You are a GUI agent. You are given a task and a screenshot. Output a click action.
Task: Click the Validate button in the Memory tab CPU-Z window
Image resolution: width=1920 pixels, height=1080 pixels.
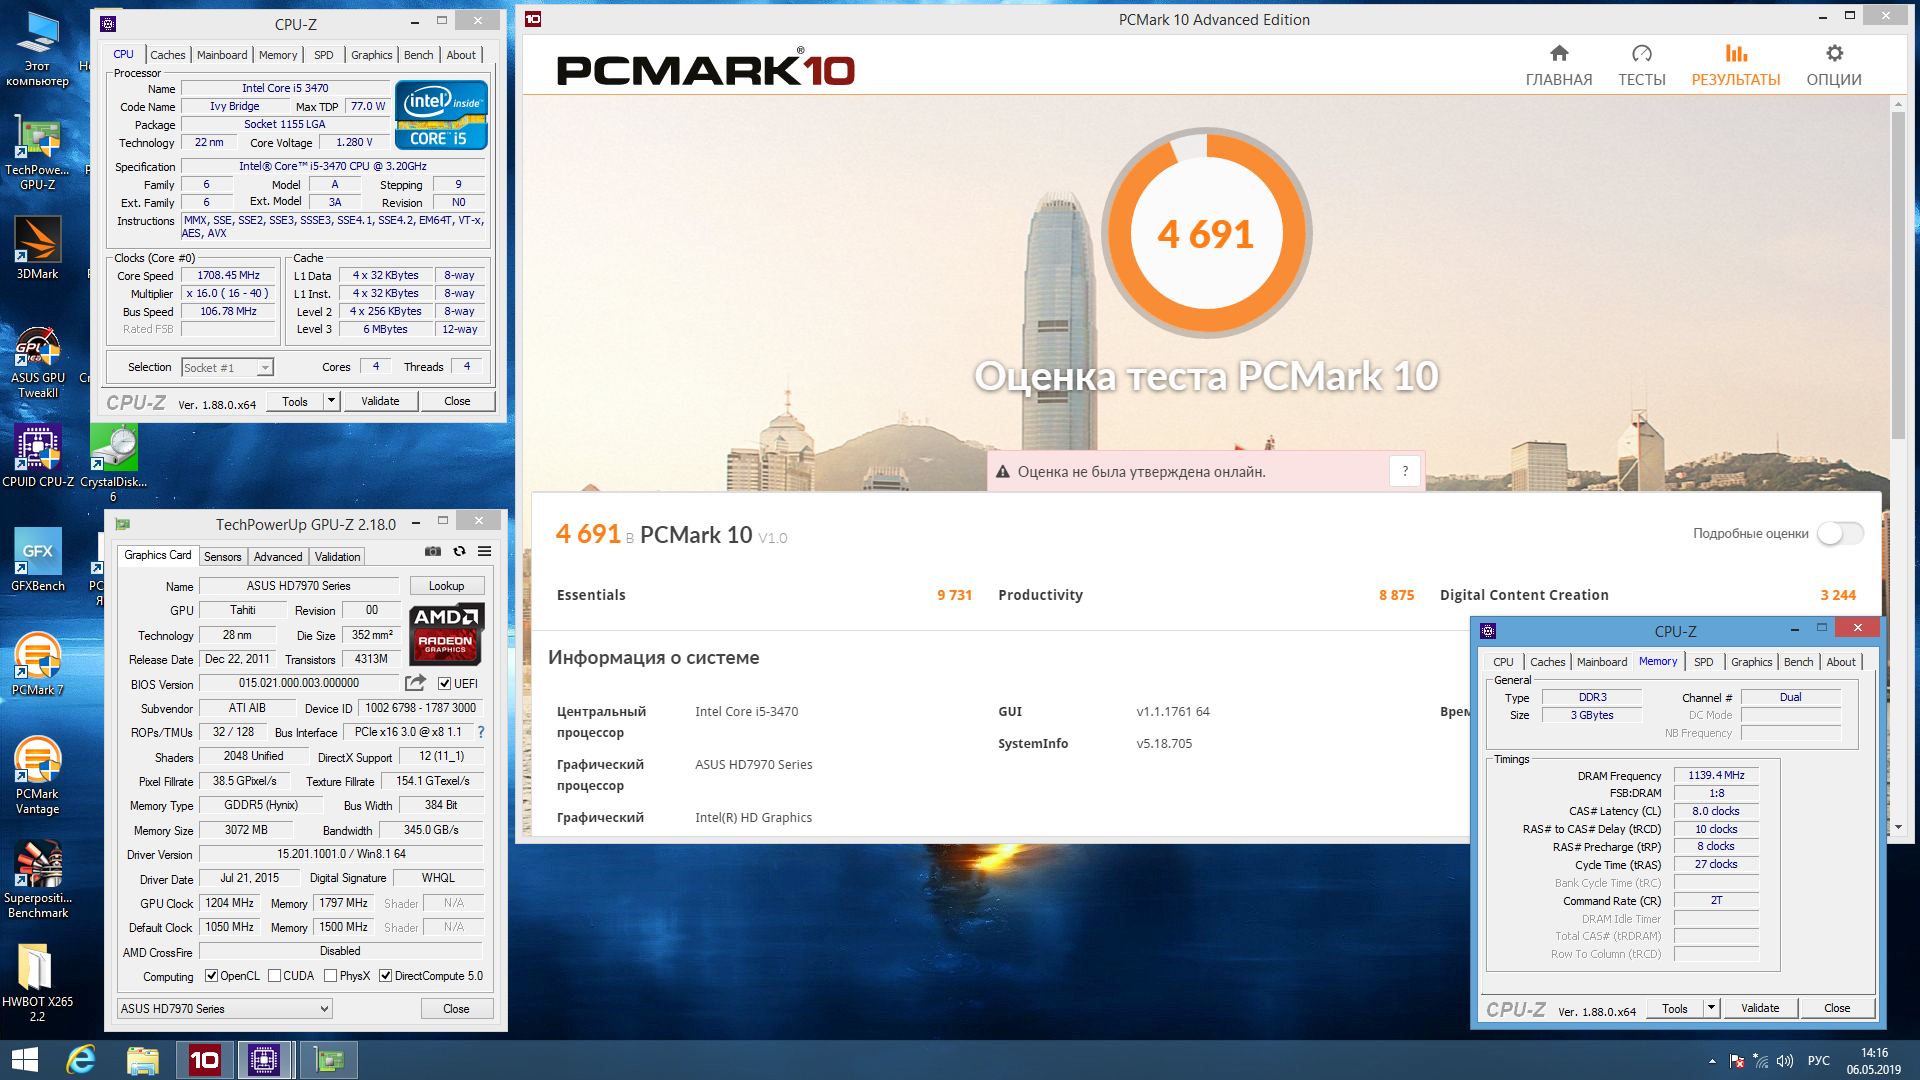tap(1760, 1008)
